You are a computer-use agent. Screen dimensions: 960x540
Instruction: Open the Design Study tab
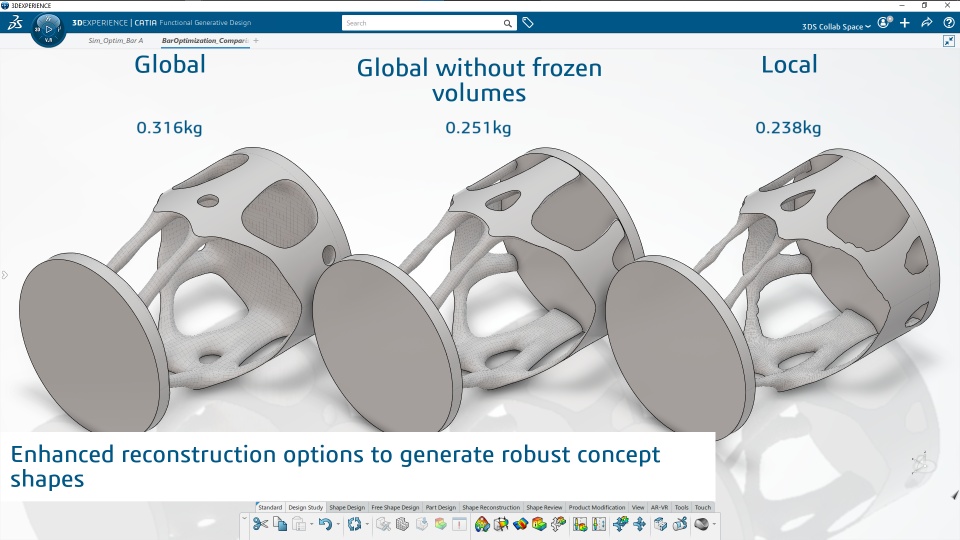pyautogui.click(x=306, y=508)
